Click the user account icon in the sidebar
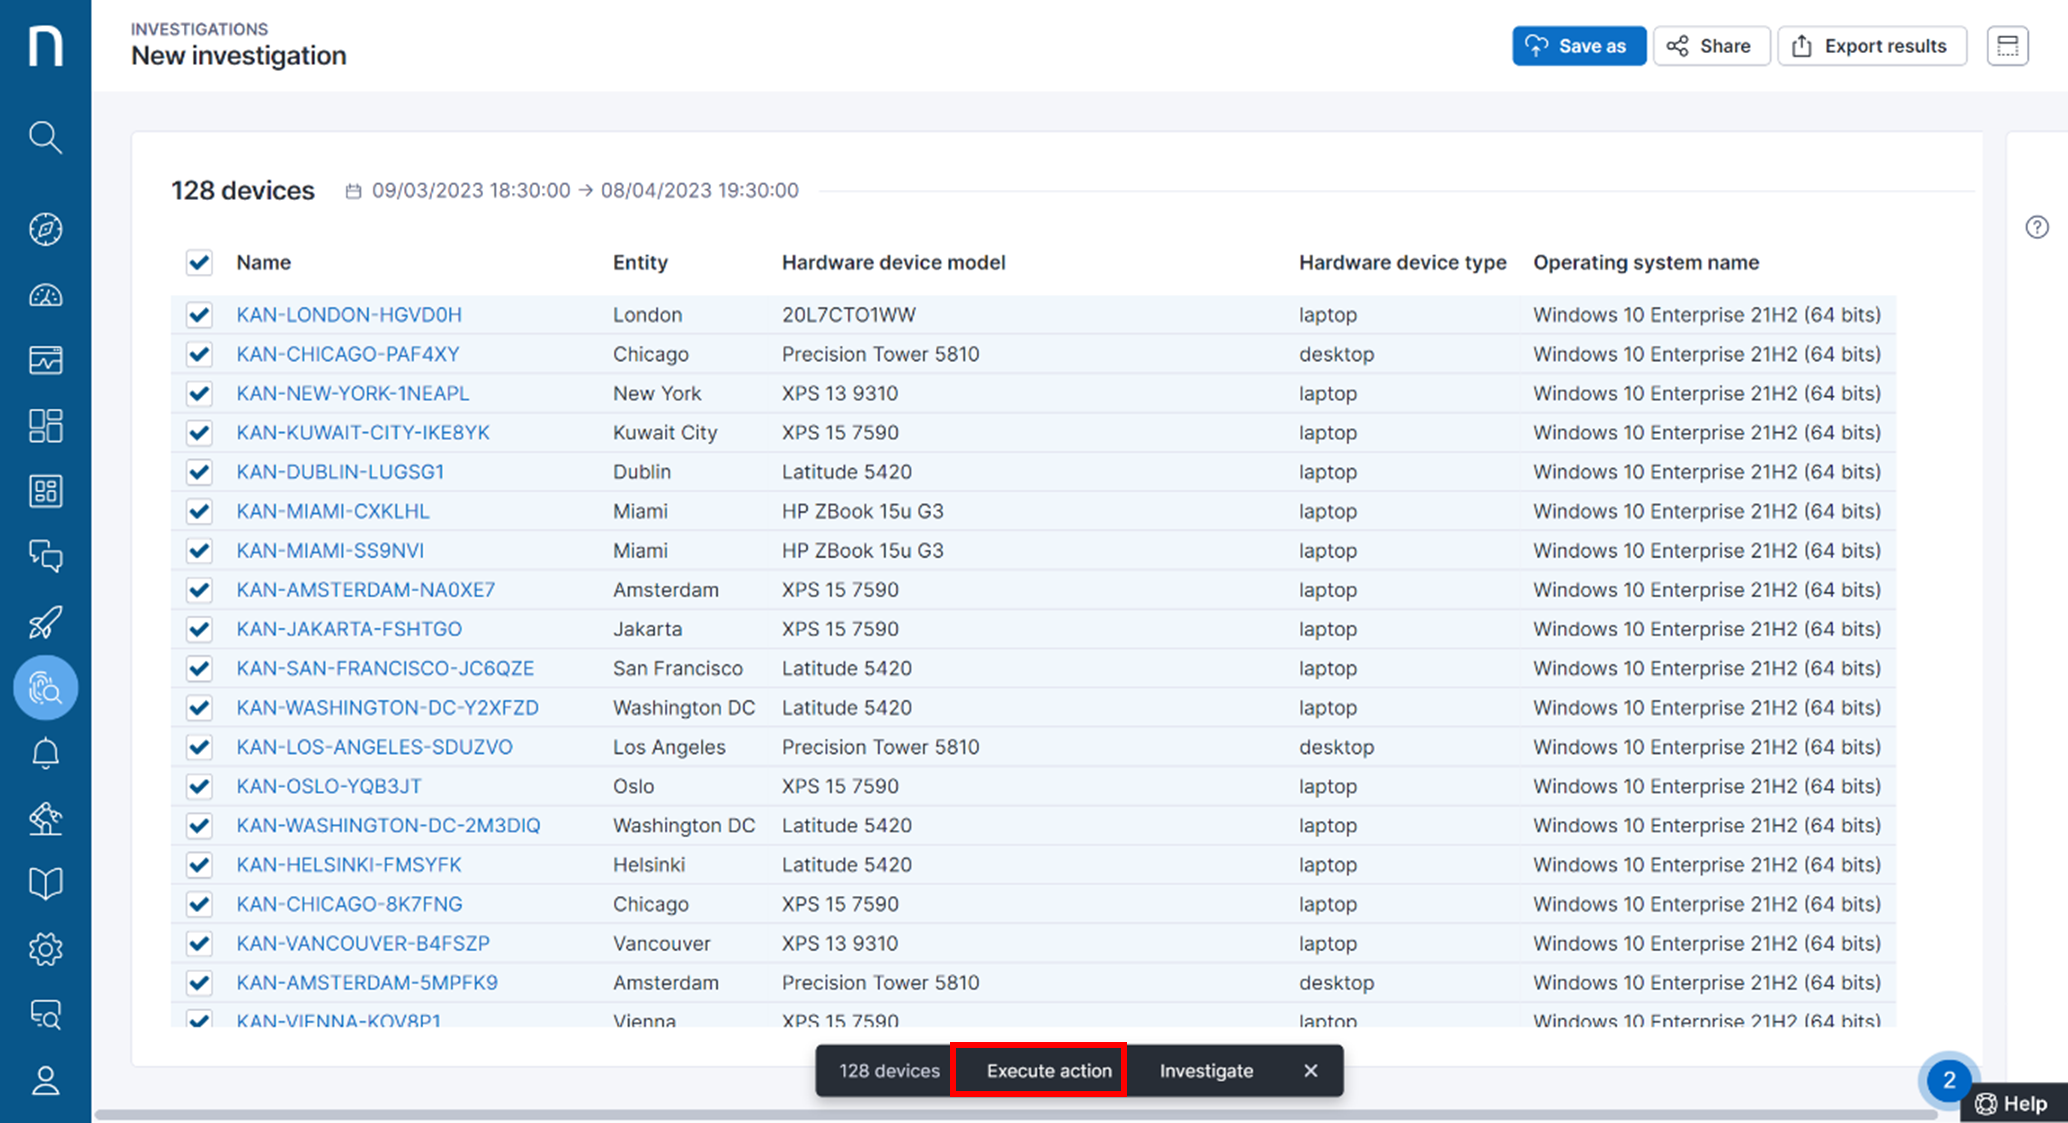This screenshot has width=2068, height=1123. tap(45, 1080)
